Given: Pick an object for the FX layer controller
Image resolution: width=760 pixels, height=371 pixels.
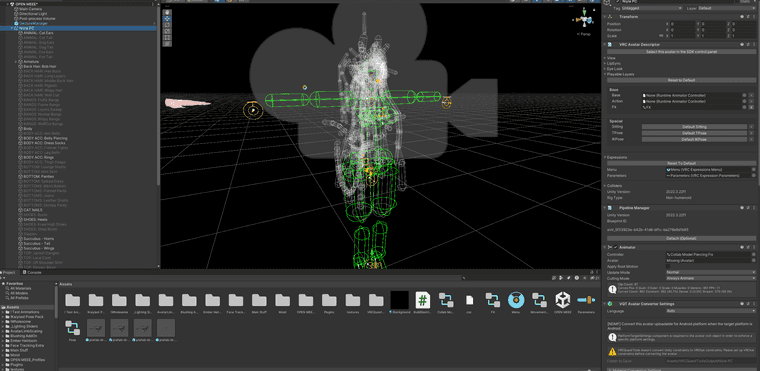Looking at the screenshot, I should [744, 107].
